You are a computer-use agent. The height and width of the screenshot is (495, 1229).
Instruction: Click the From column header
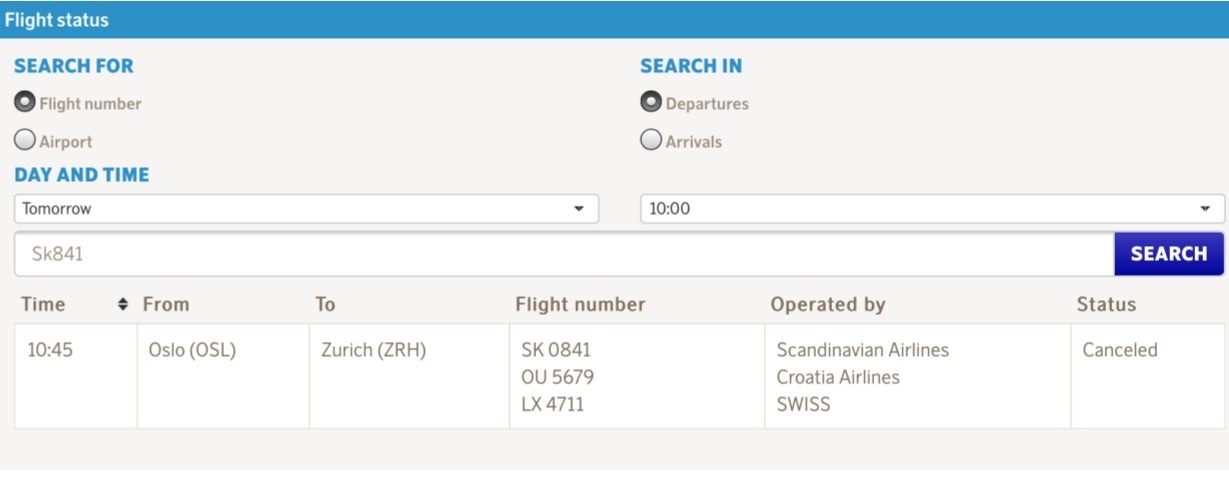(166, 304)
